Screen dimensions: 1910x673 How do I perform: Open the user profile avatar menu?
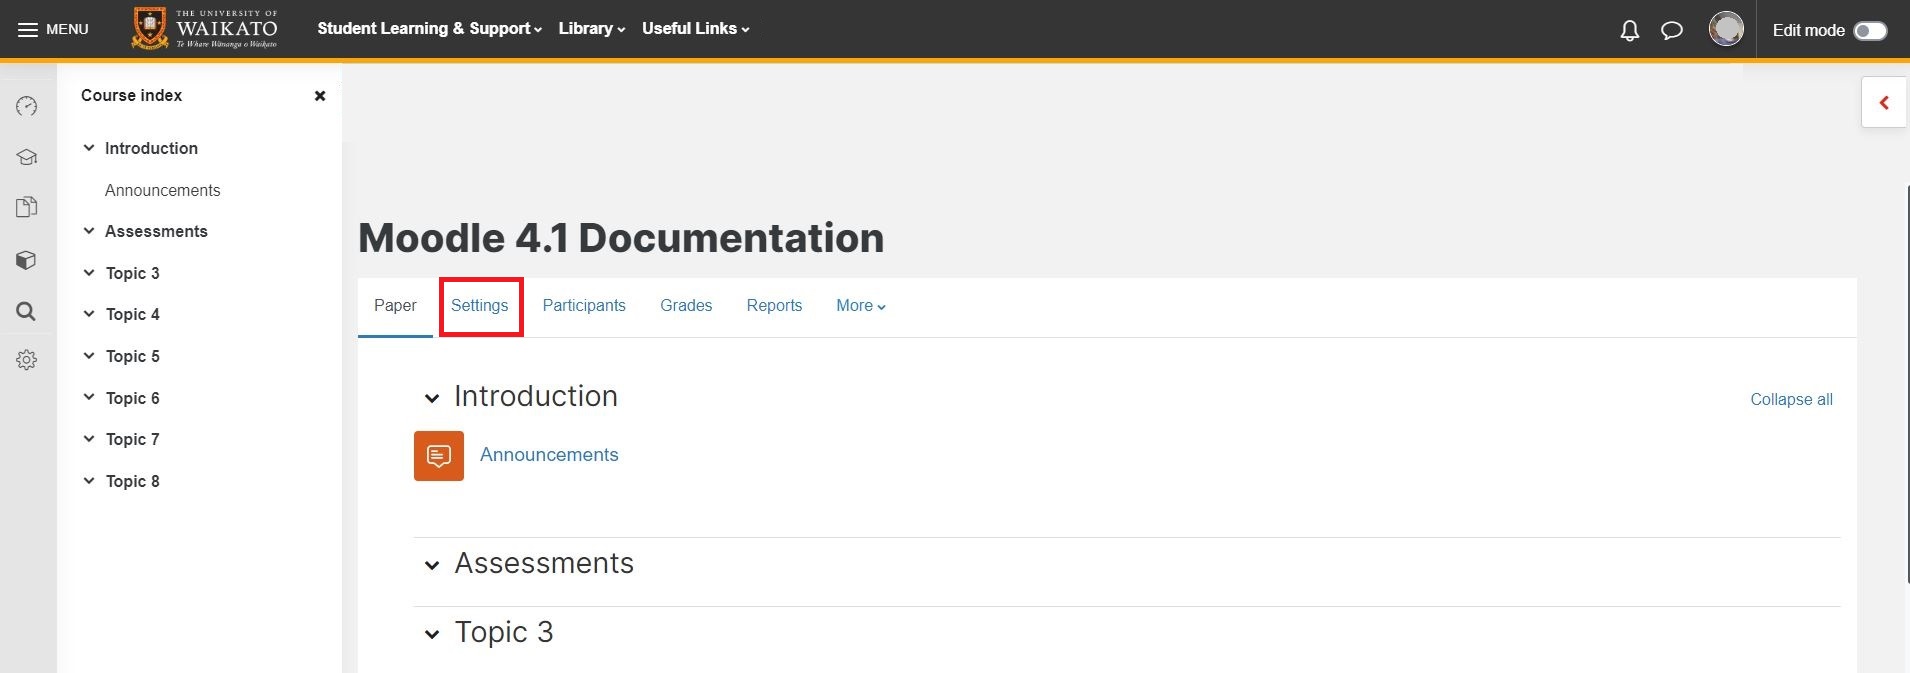pos(1726,29)
